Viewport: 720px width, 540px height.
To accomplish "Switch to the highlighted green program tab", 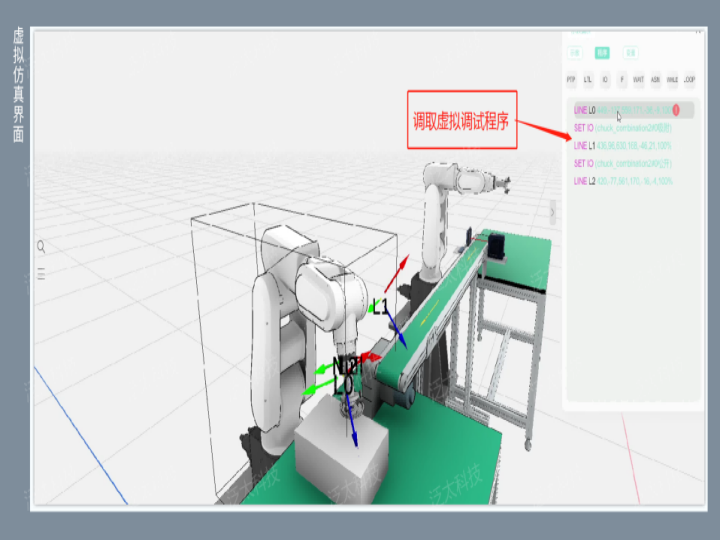I will click(602, 52).
